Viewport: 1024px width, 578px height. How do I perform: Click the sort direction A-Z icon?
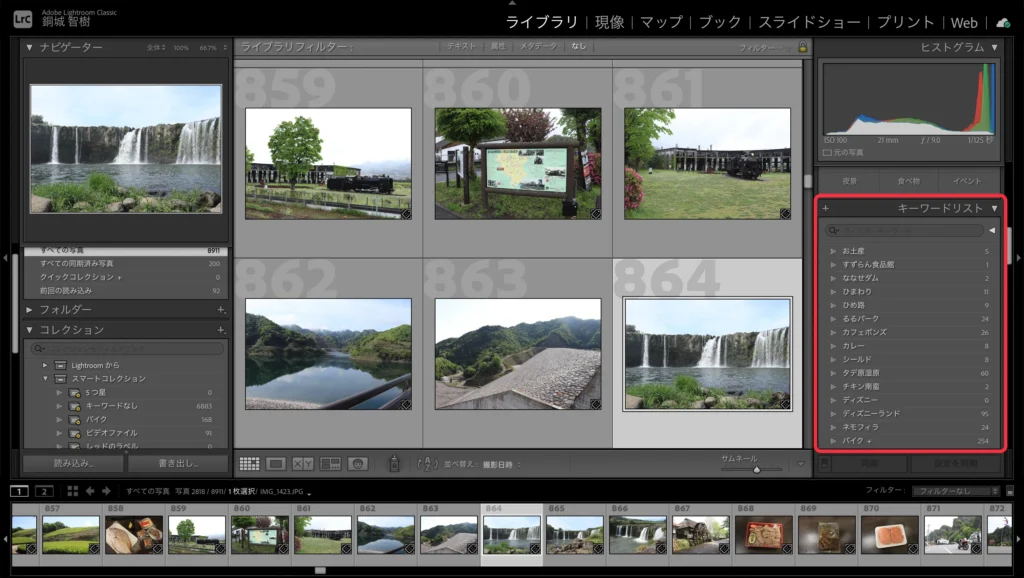[x=427, y=464]
